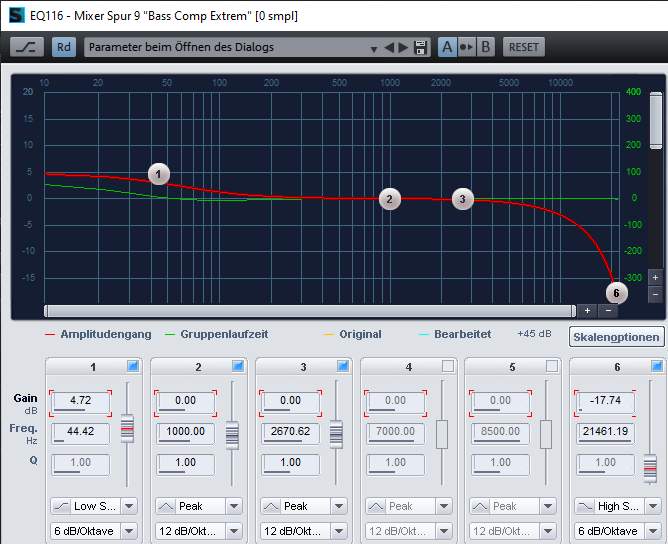Enable EQ band 5 checkbox

[x=552, y=367]
